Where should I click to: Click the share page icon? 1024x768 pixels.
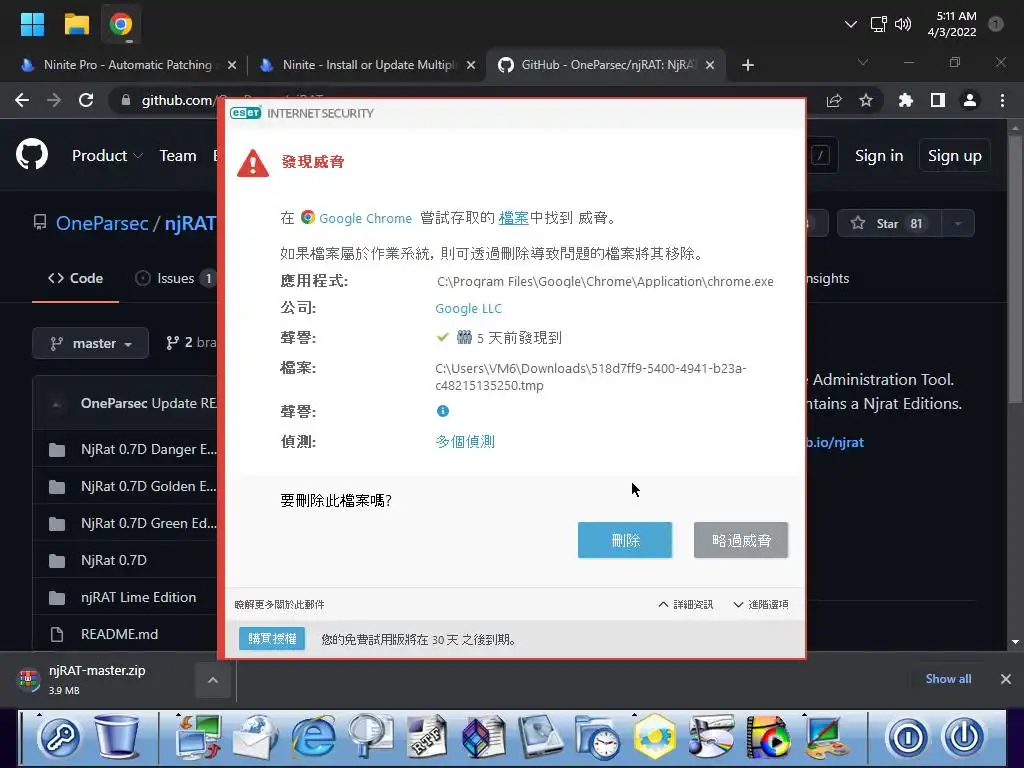point(834,101)
